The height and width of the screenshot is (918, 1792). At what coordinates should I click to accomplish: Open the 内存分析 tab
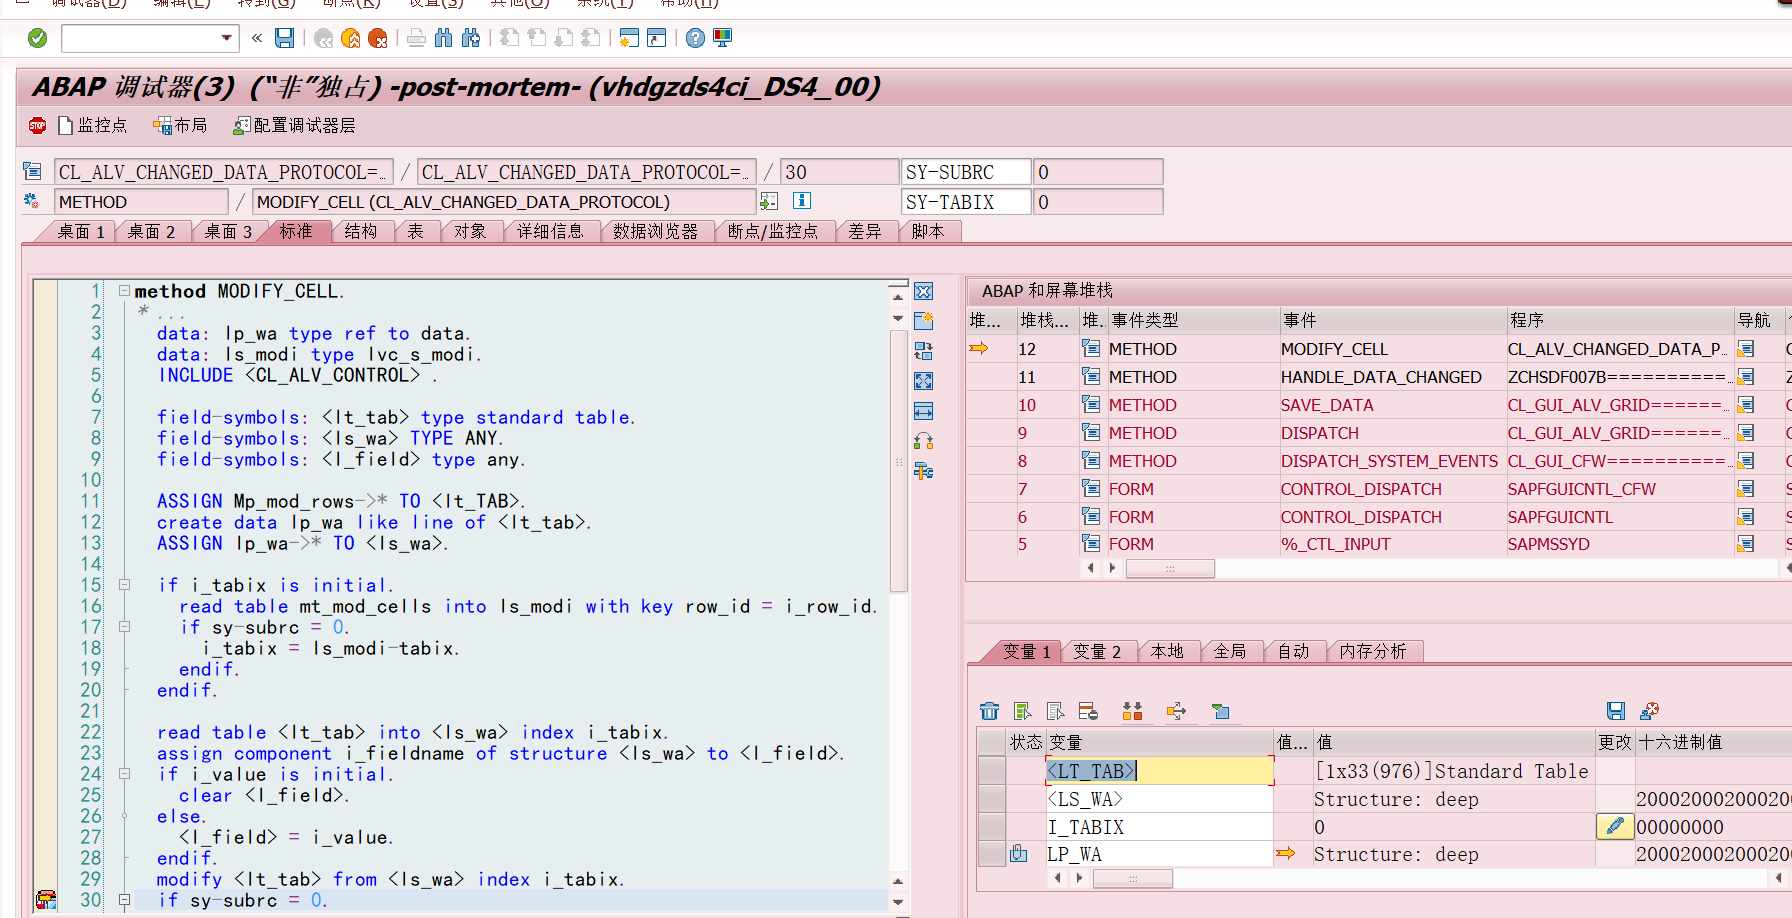tap(1373, 652)
